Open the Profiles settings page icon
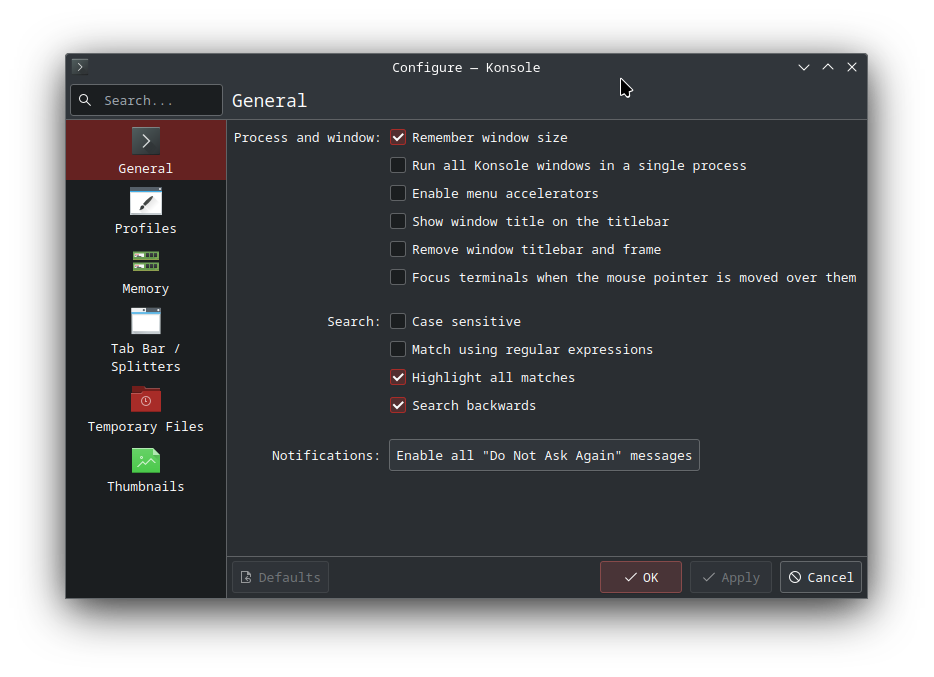The image size is (934, 677). tap(146, 201)
